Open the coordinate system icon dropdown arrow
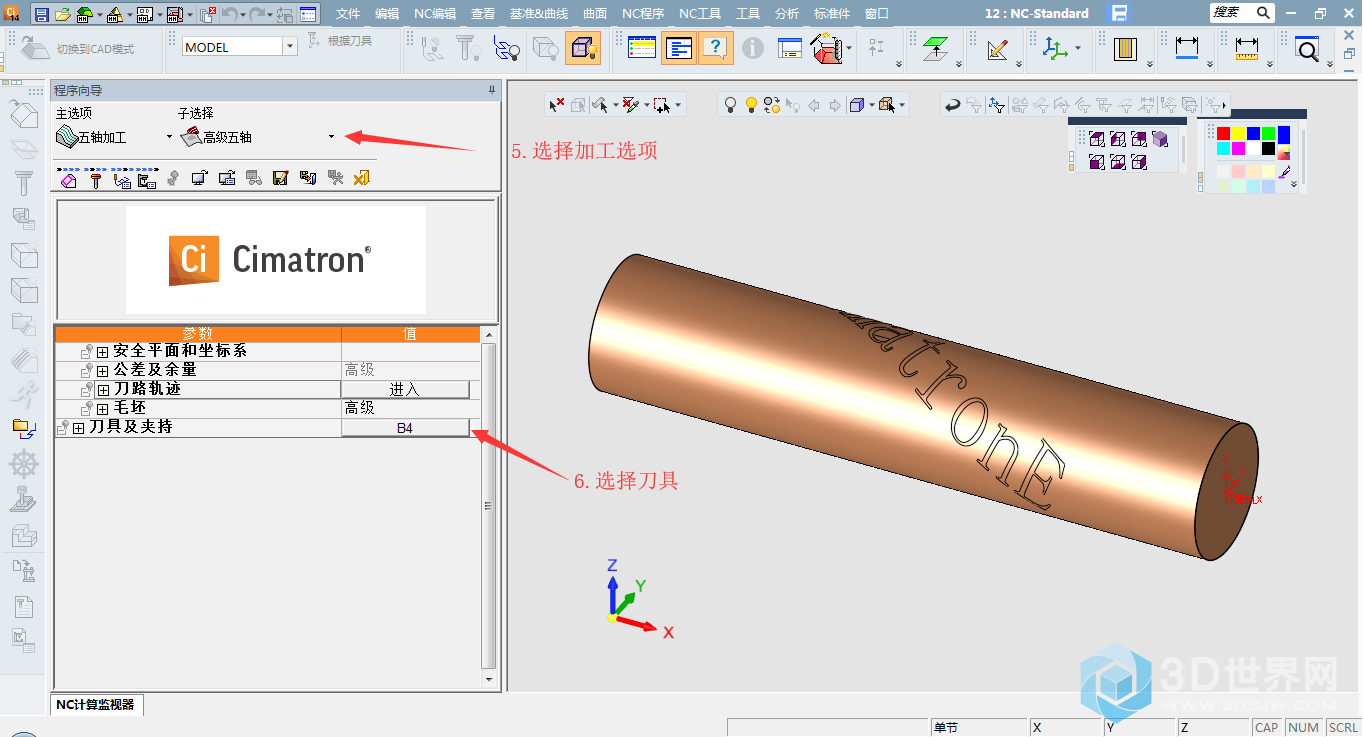1363x737 pixels. point(1078,48)
